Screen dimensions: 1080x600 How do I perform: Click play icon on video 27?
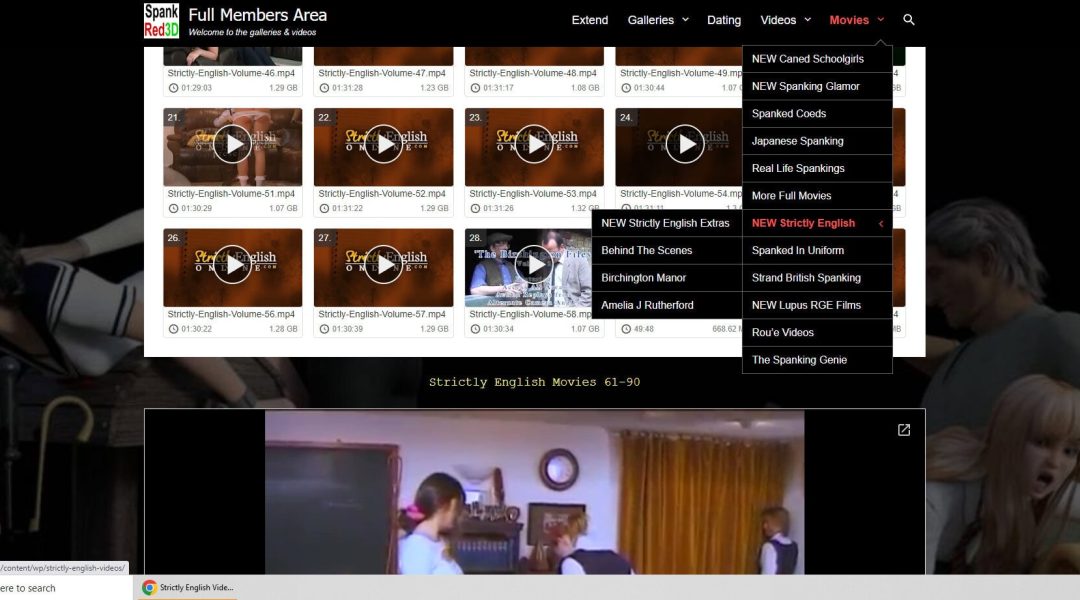(x=383, y=265)
